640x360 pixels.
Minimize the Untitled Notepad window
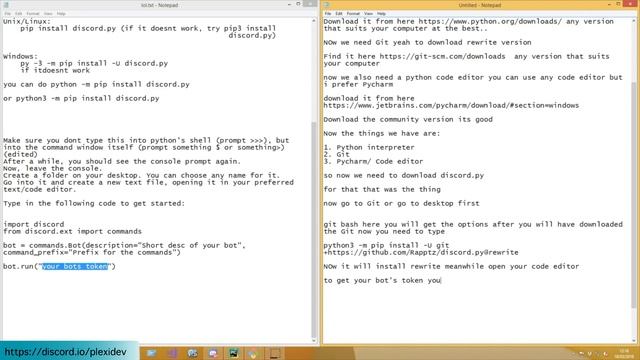pos(609,4)
